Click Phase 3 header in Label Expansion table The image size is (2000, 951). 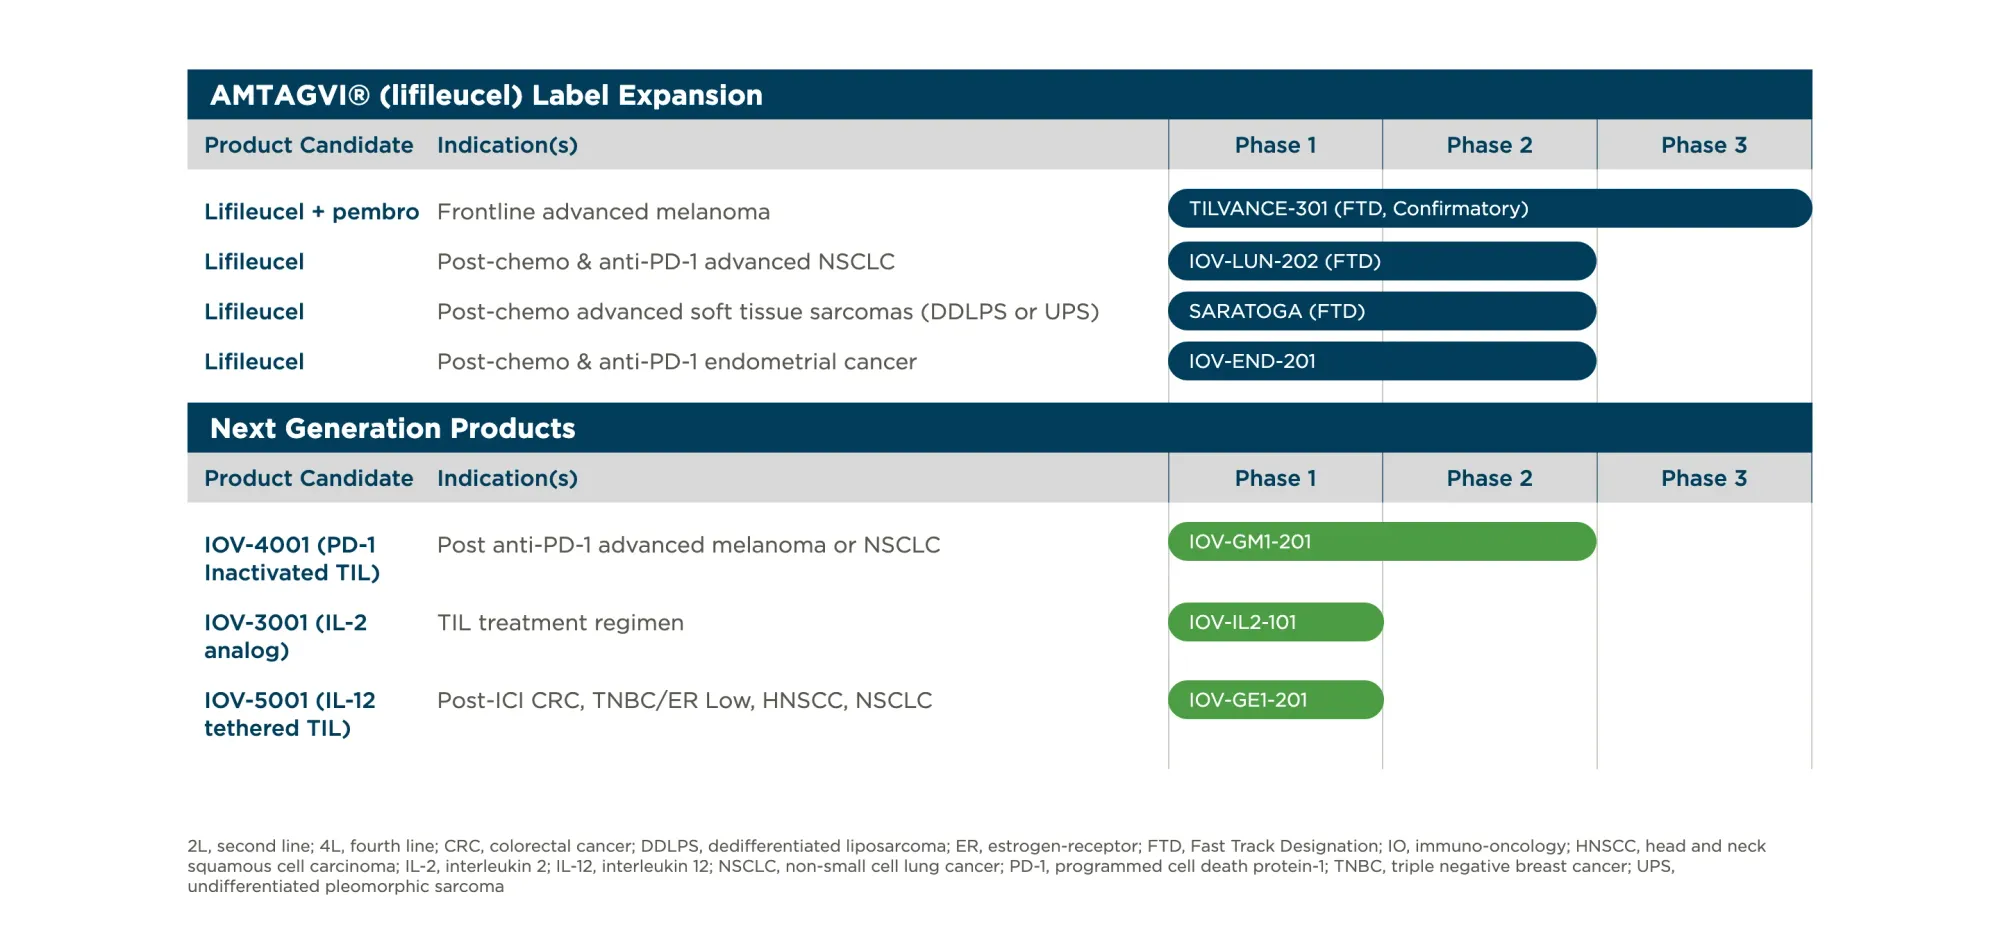click(x=1704, y=145)
